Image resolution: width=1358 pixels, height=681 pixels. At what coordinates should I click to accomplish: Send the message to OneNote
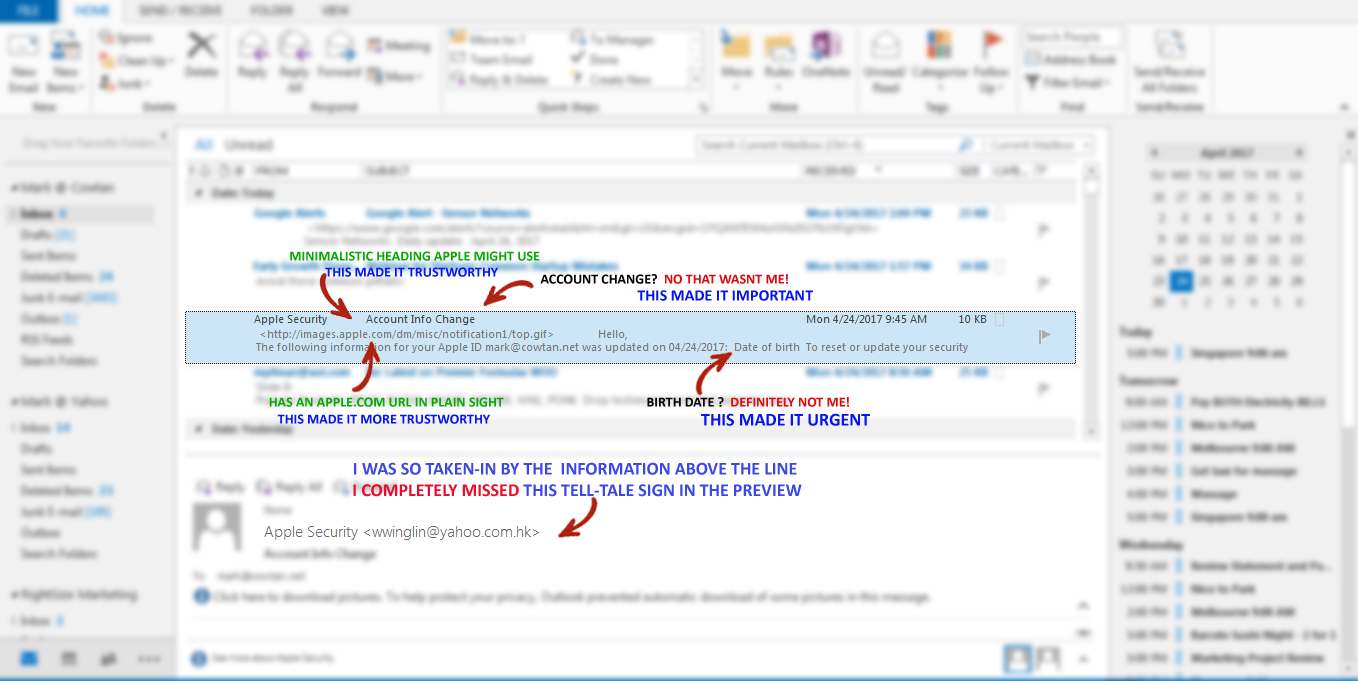click(x=826, y=55)
